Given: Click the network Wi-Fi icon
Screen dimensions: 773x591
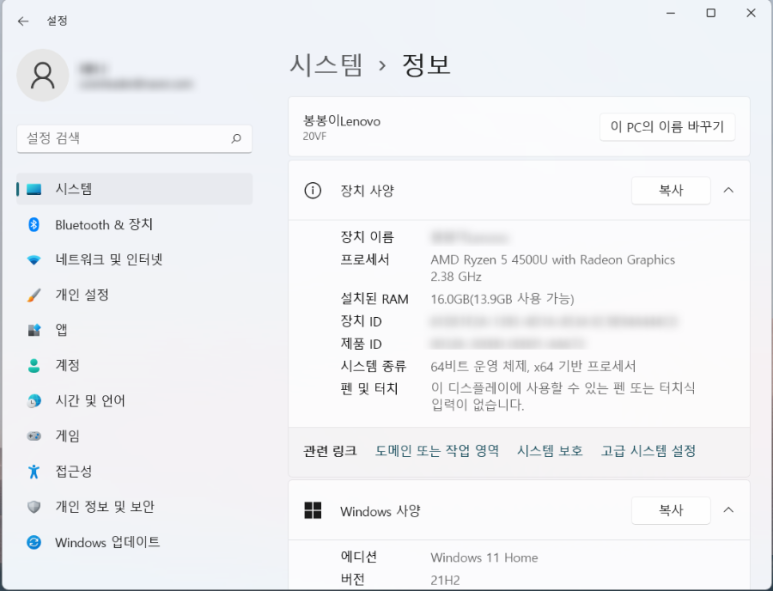Looking at the screenshot, I should (x=34, y=260).
